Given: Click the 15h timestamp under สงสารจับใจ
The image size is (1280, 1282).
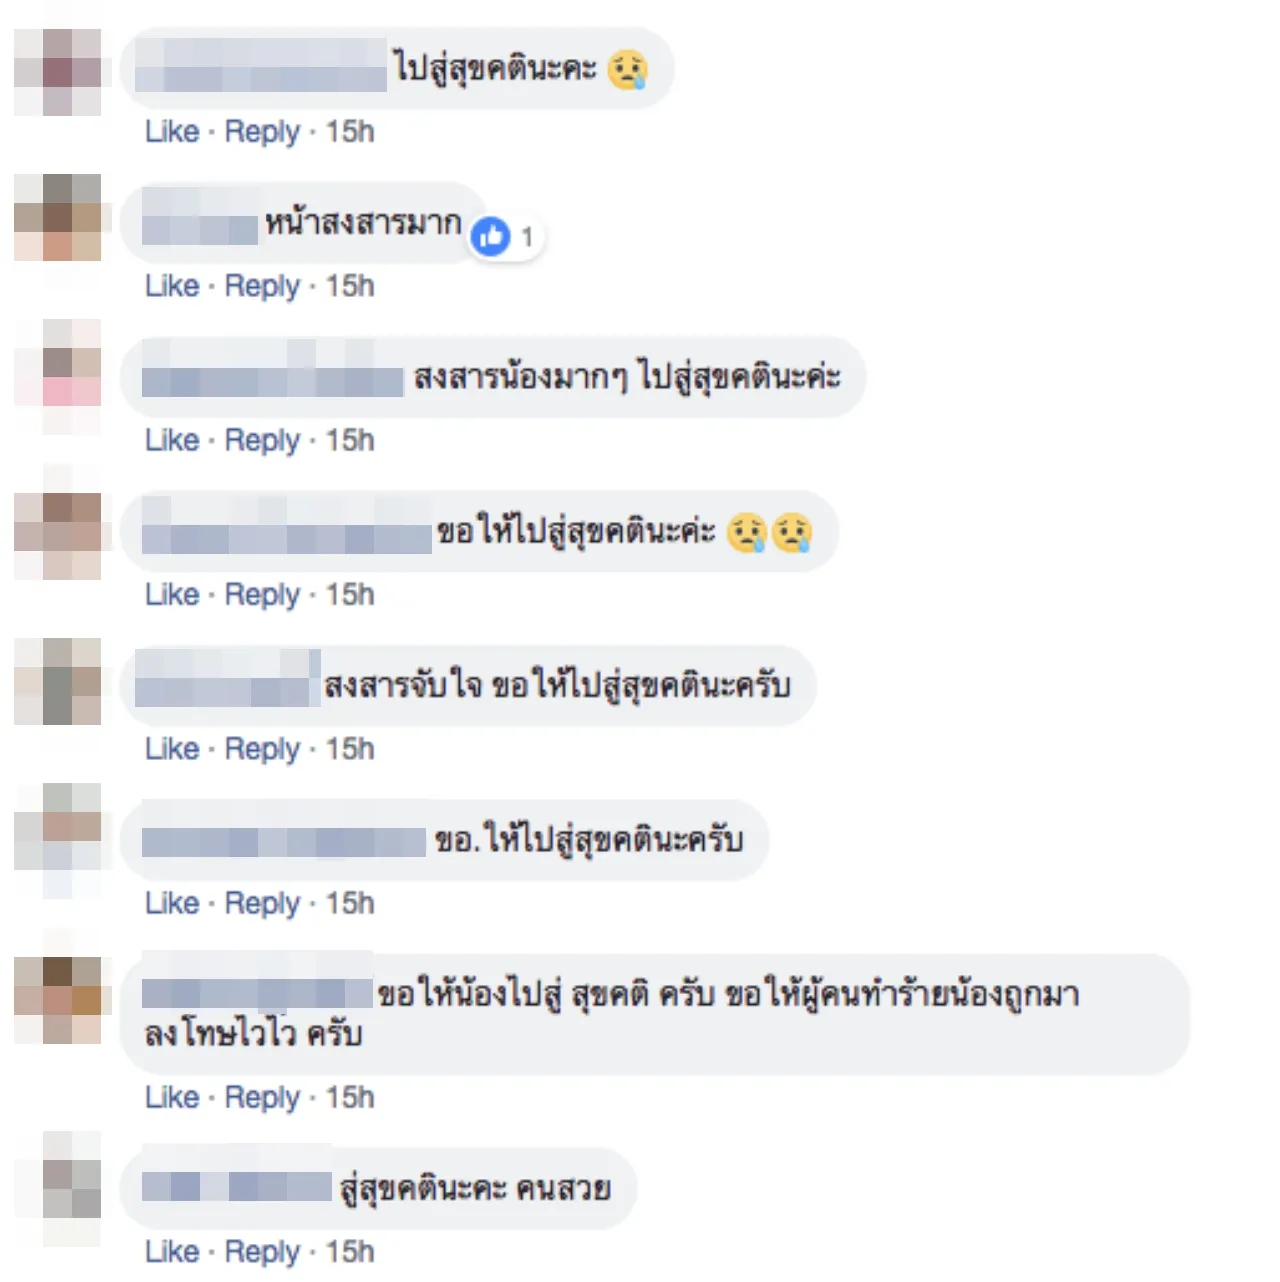Looking at the screenshot, I should [350, 748].
